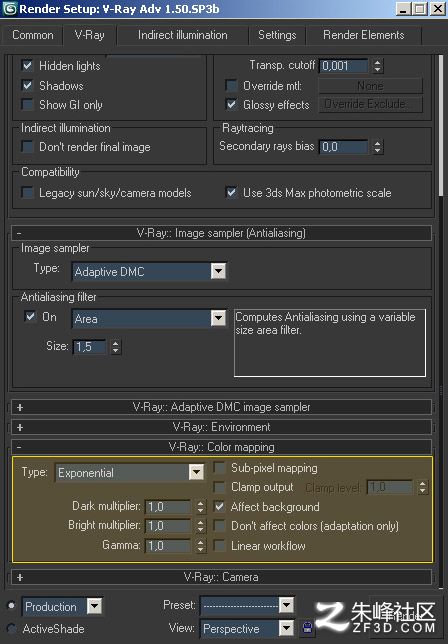
Task: Open the Preset dropdown
Action: click(x=286, y=605)
